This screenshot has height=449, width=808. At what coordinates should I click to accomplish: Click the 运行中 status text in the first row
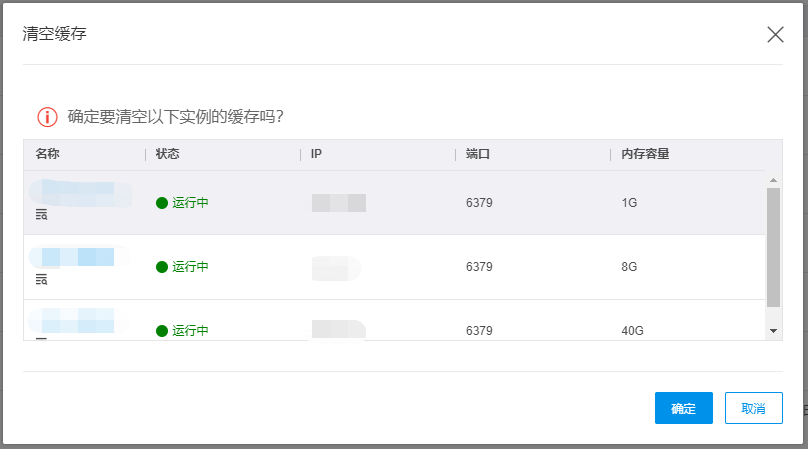(190, 203)
